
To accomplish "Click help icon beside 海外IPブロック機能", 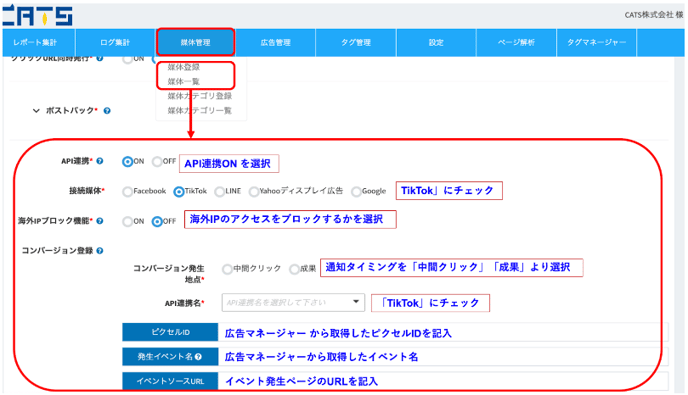I will pos(100,221).
